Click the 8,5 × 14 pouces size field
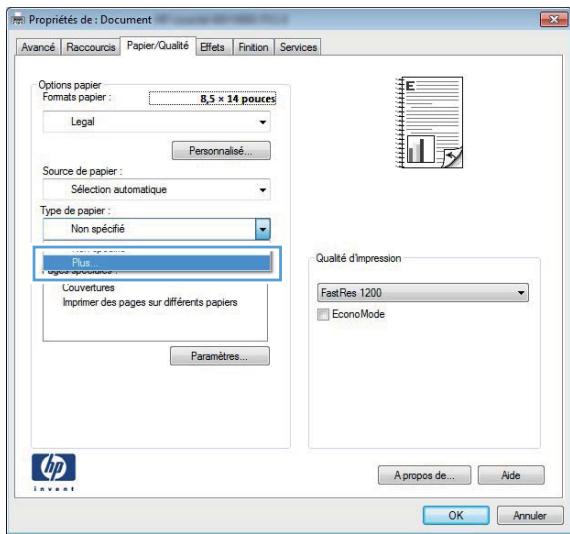Image resolution: width=570 pixels, height=534 pixels. [213, 98]
